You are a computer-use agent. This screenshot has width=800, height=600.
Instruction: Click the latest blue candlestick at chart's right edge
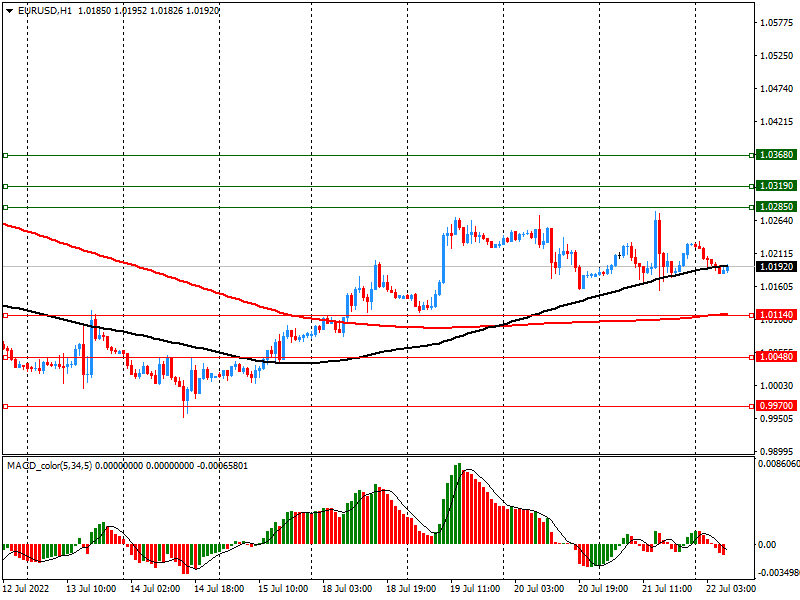726,269
